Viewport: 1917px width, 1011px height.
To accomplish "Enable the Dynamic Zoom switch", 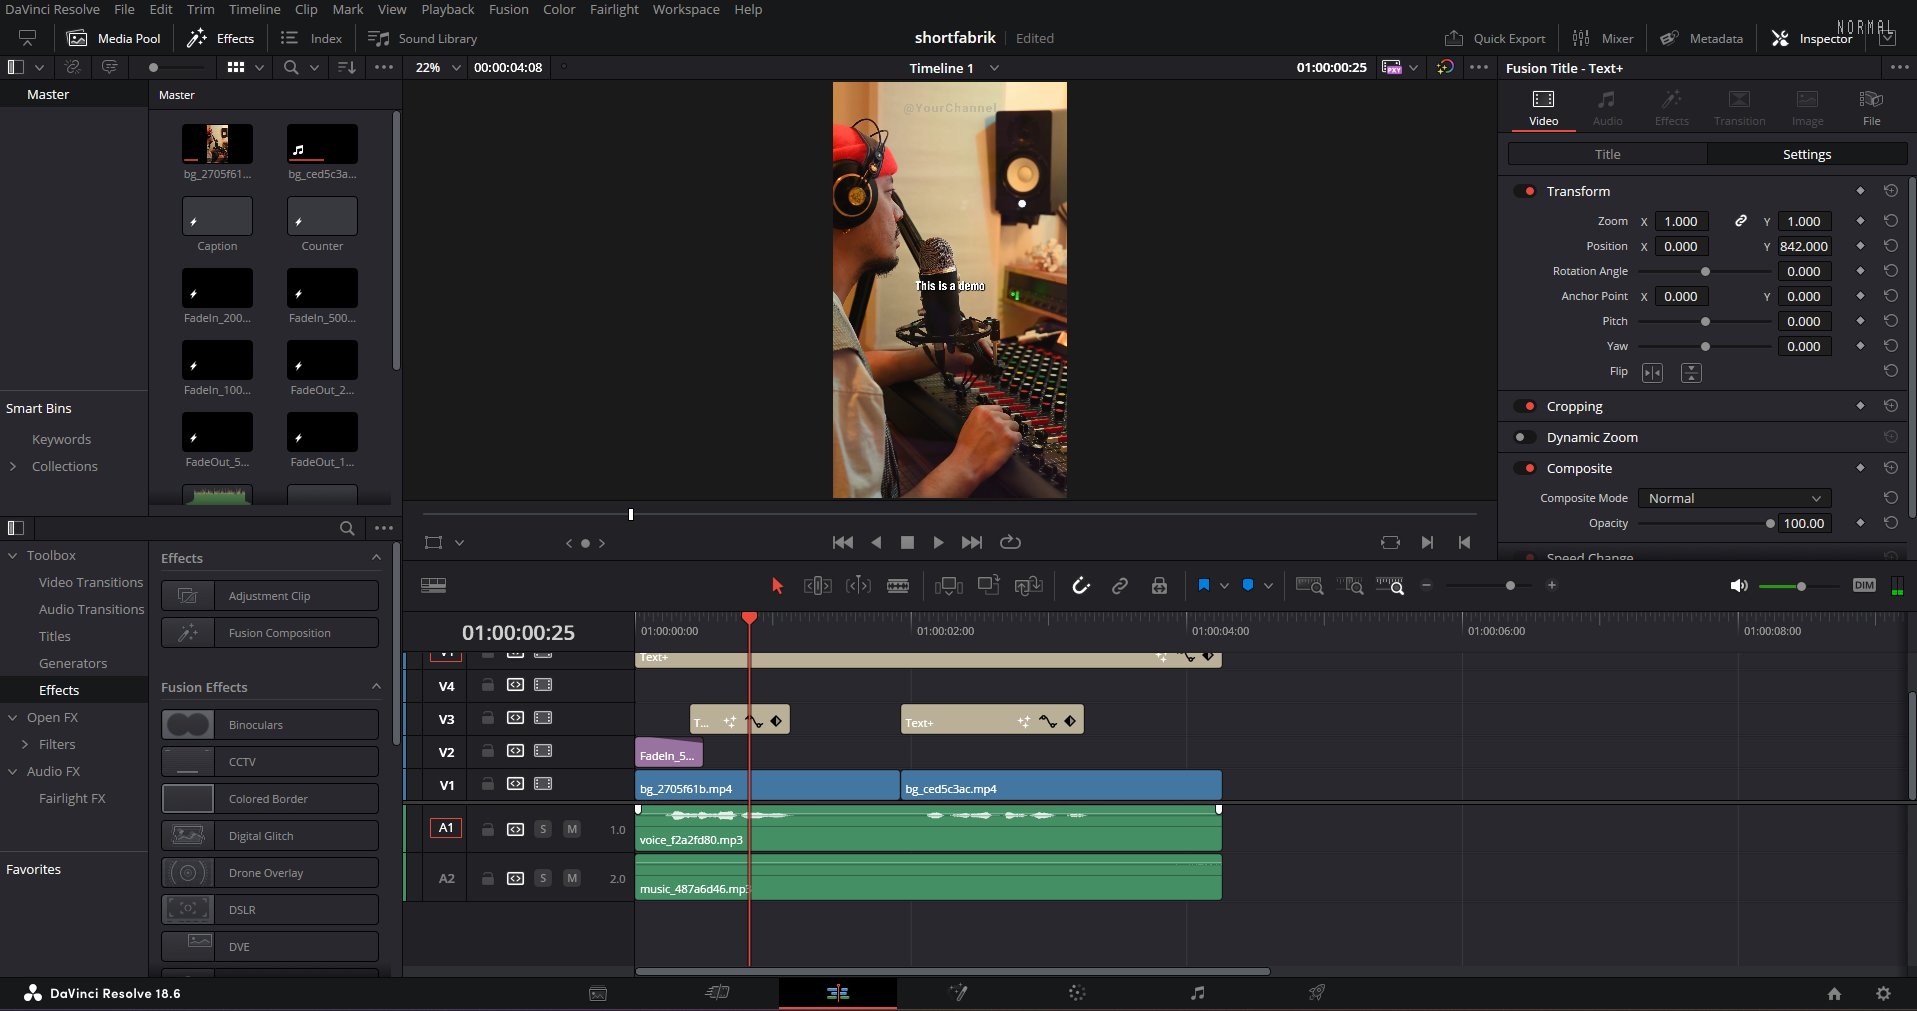I will 1525,437.
